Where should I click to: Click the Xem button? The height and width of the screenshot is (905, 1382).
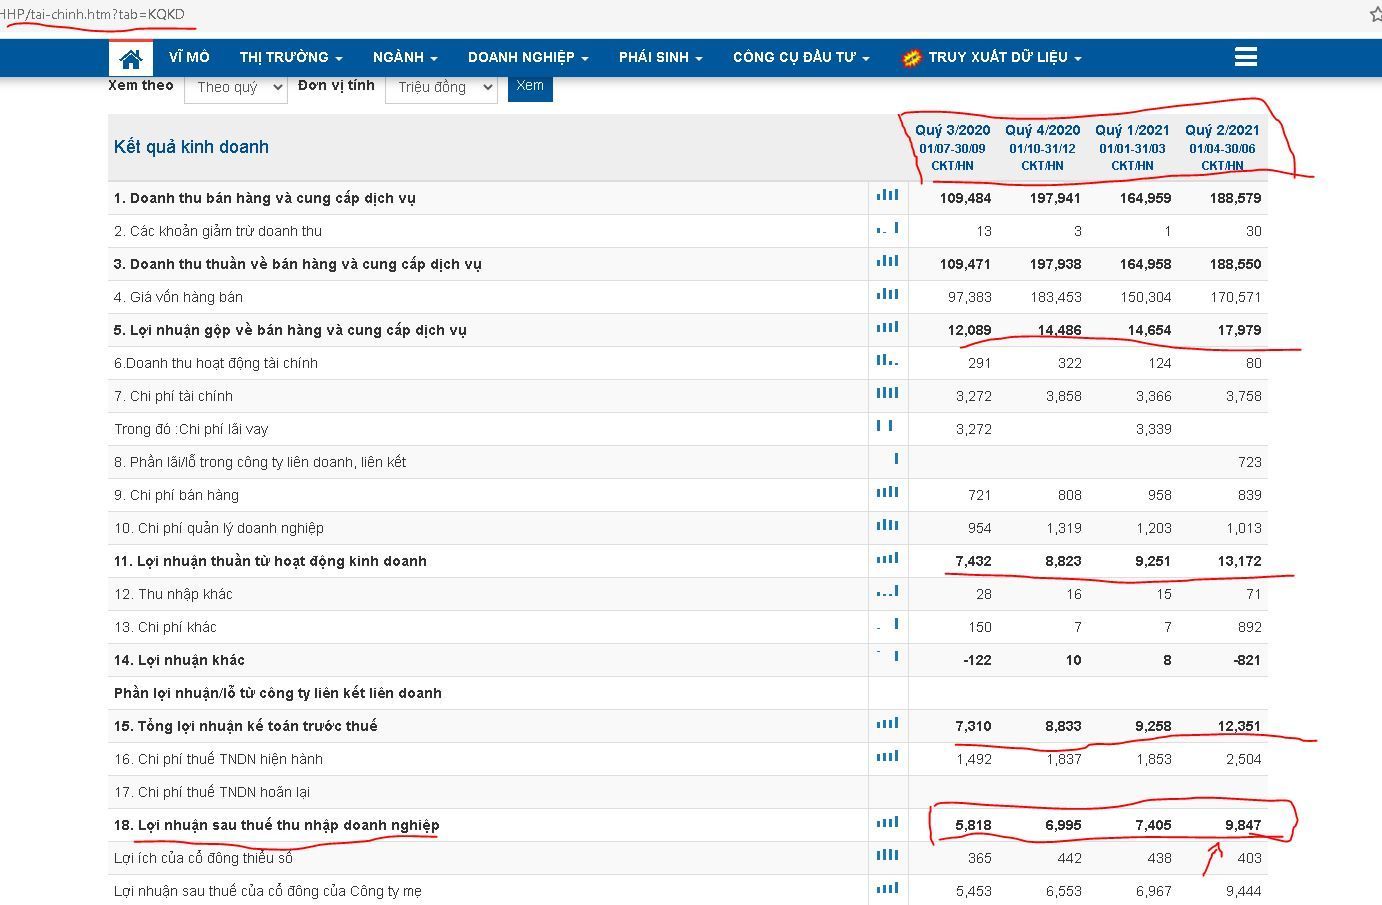tap(530, 86)
